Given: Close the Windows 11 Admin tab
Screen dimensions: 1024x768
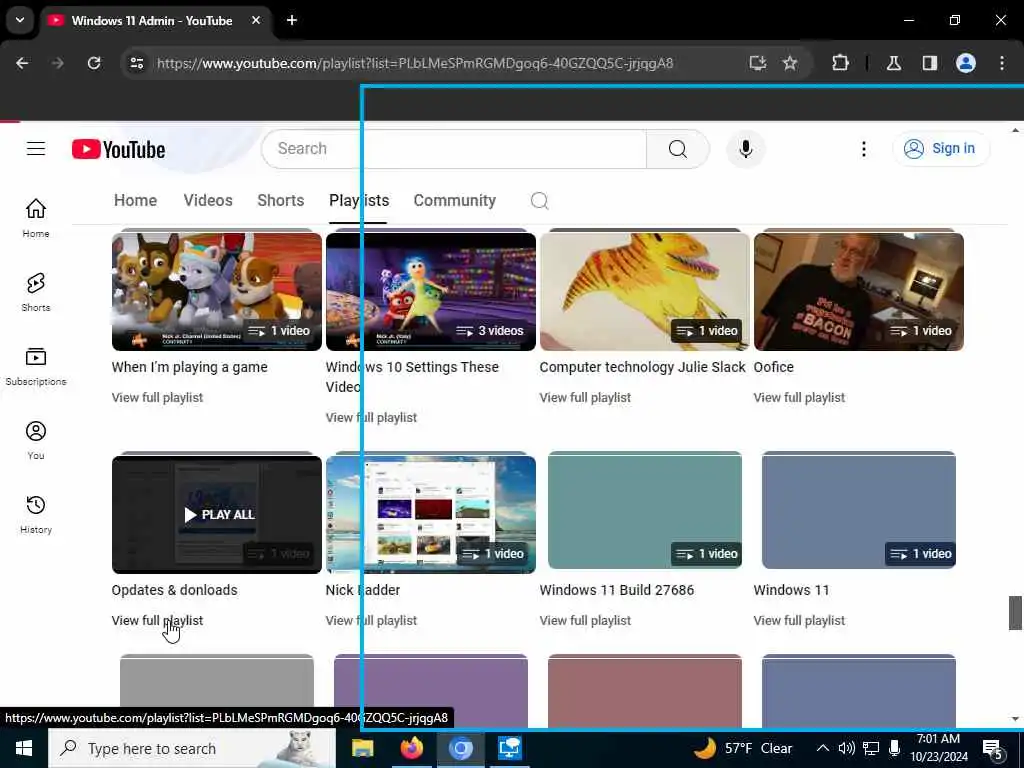Looking at the screenshot, I should [x=256, y=20].
